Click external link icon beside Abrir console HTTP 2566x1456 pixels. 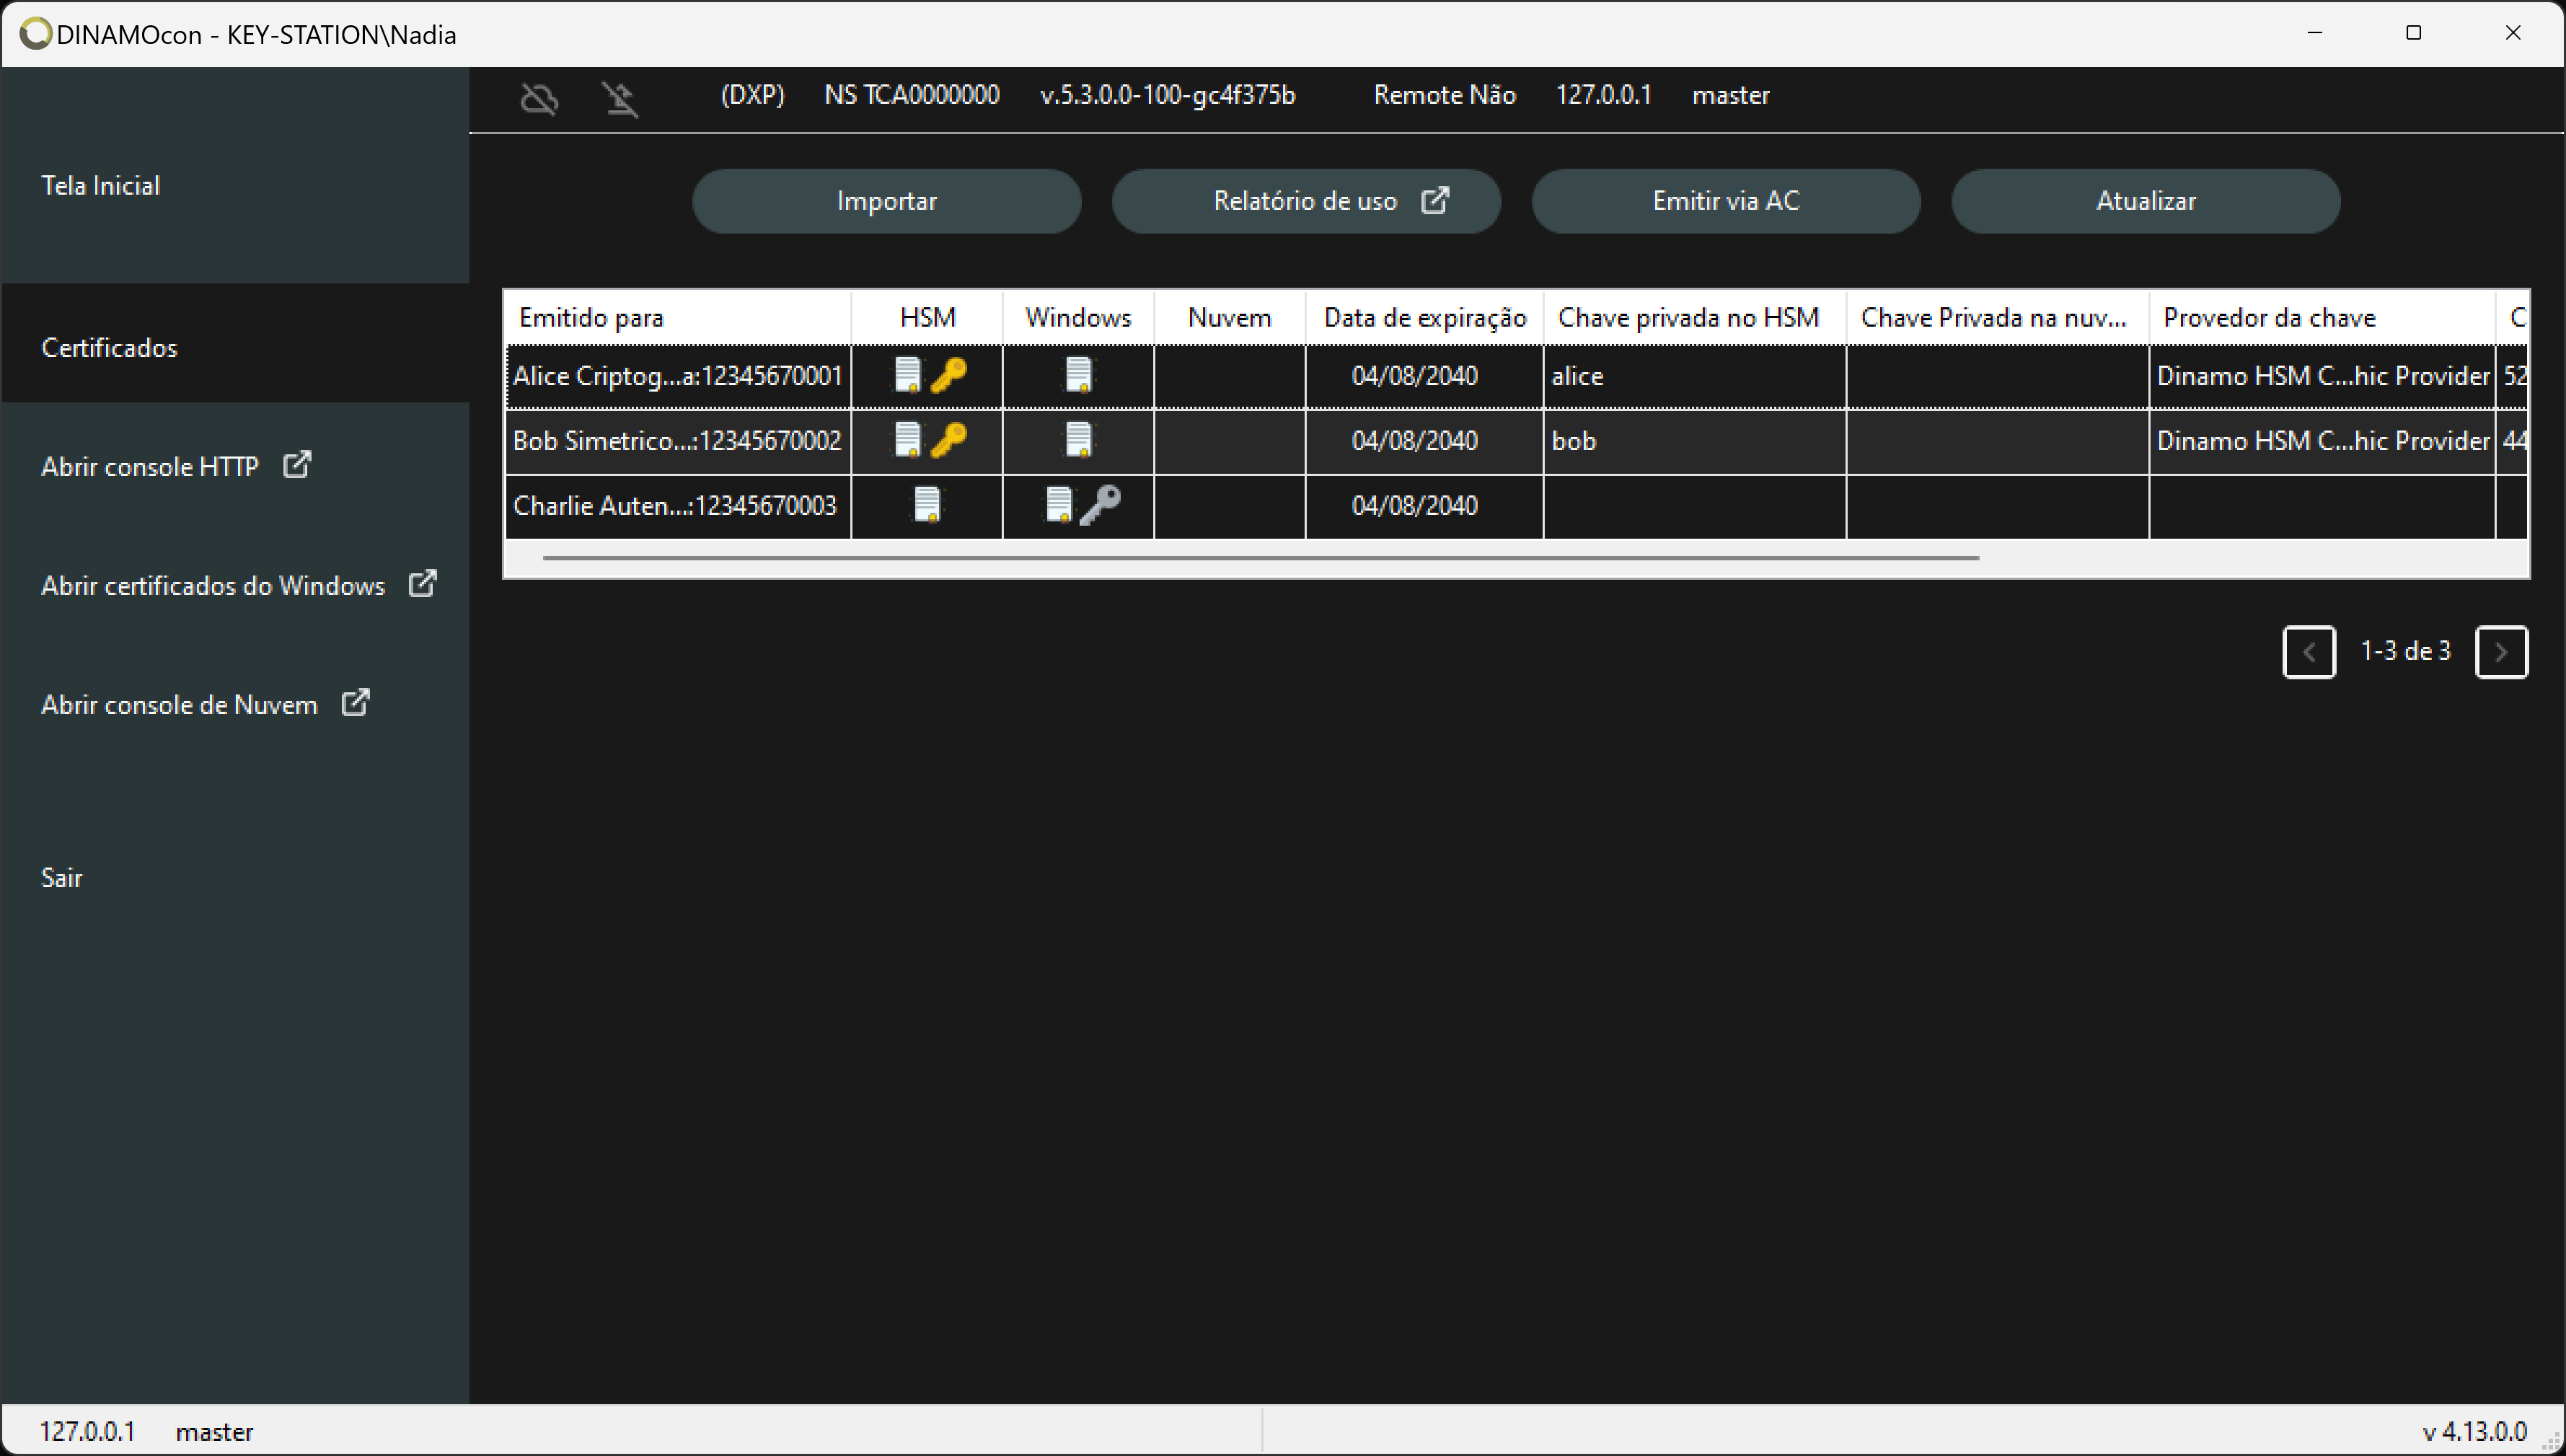[x=297, y=465]
